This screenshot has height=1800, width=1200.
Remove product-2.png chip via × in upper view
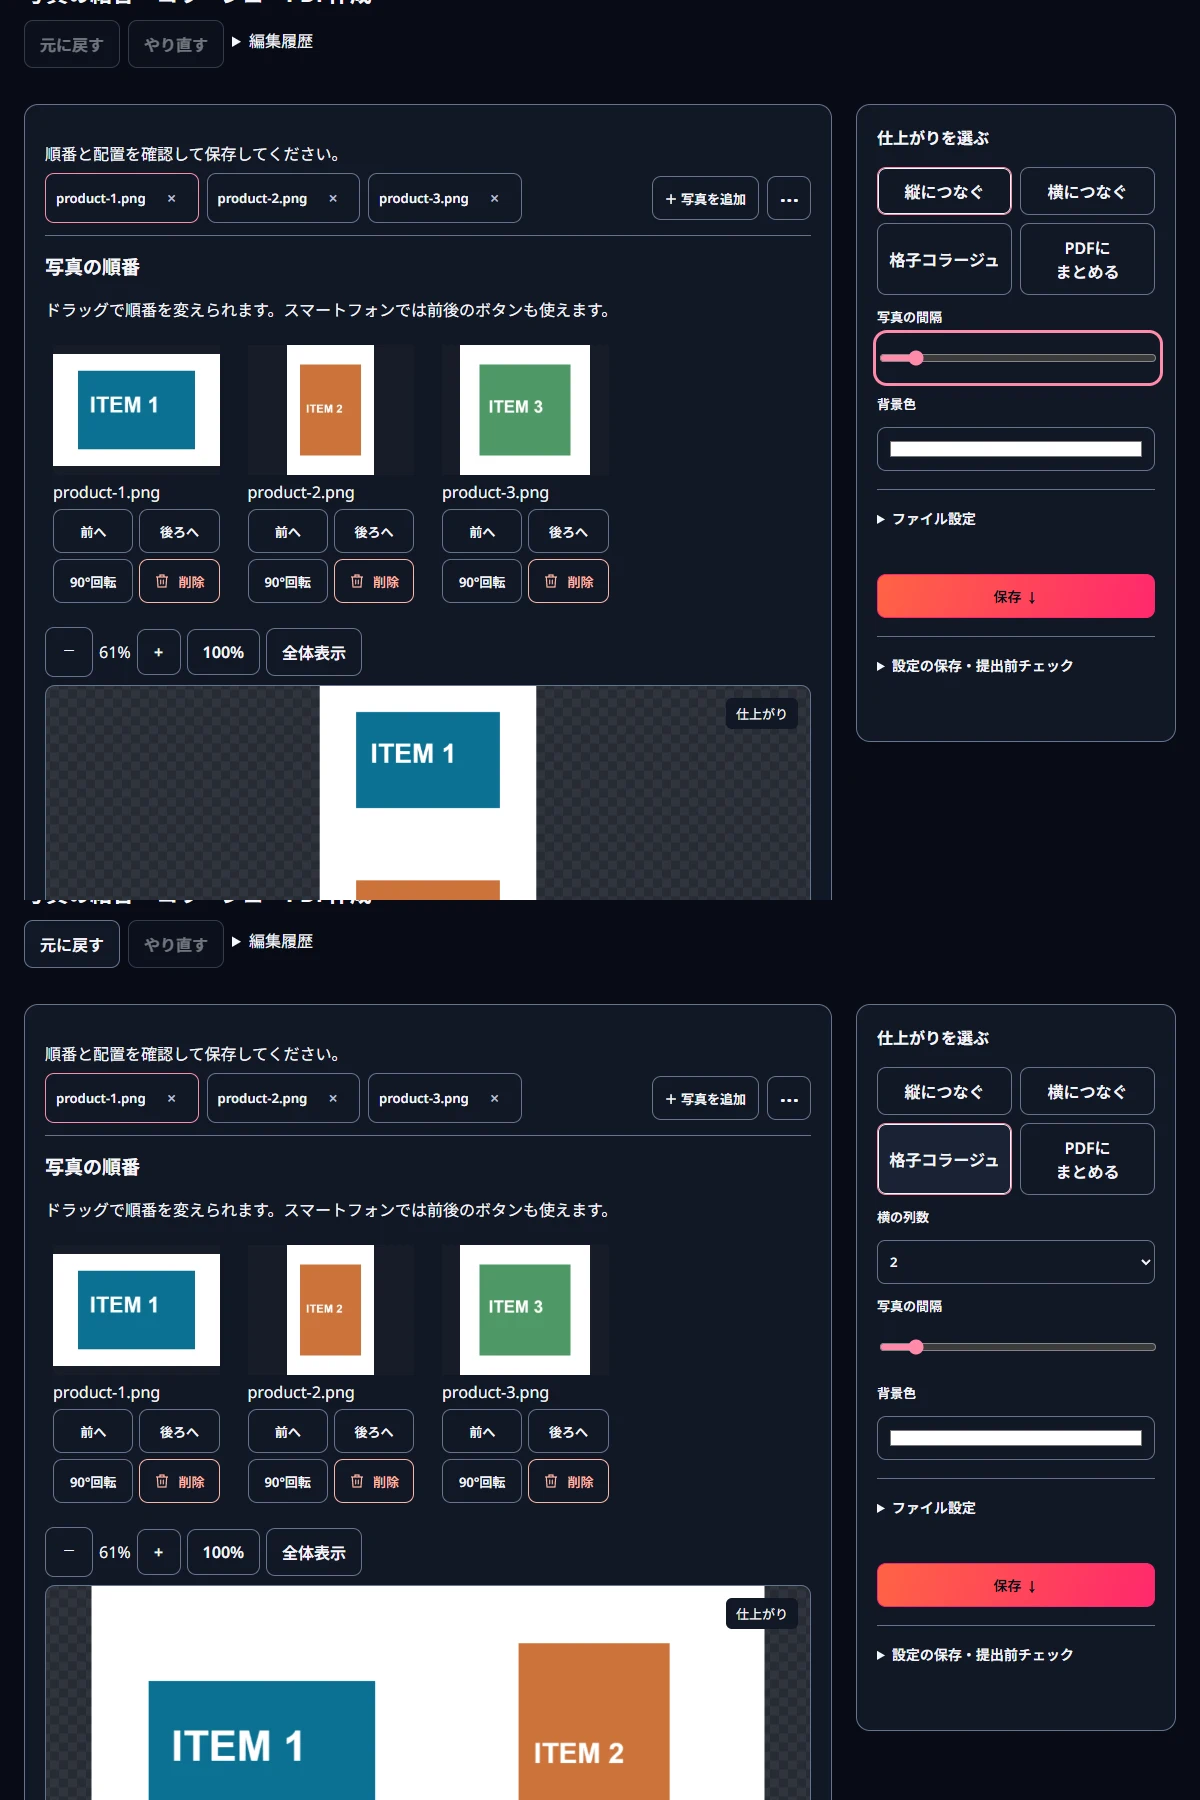[x=333, y=199]
